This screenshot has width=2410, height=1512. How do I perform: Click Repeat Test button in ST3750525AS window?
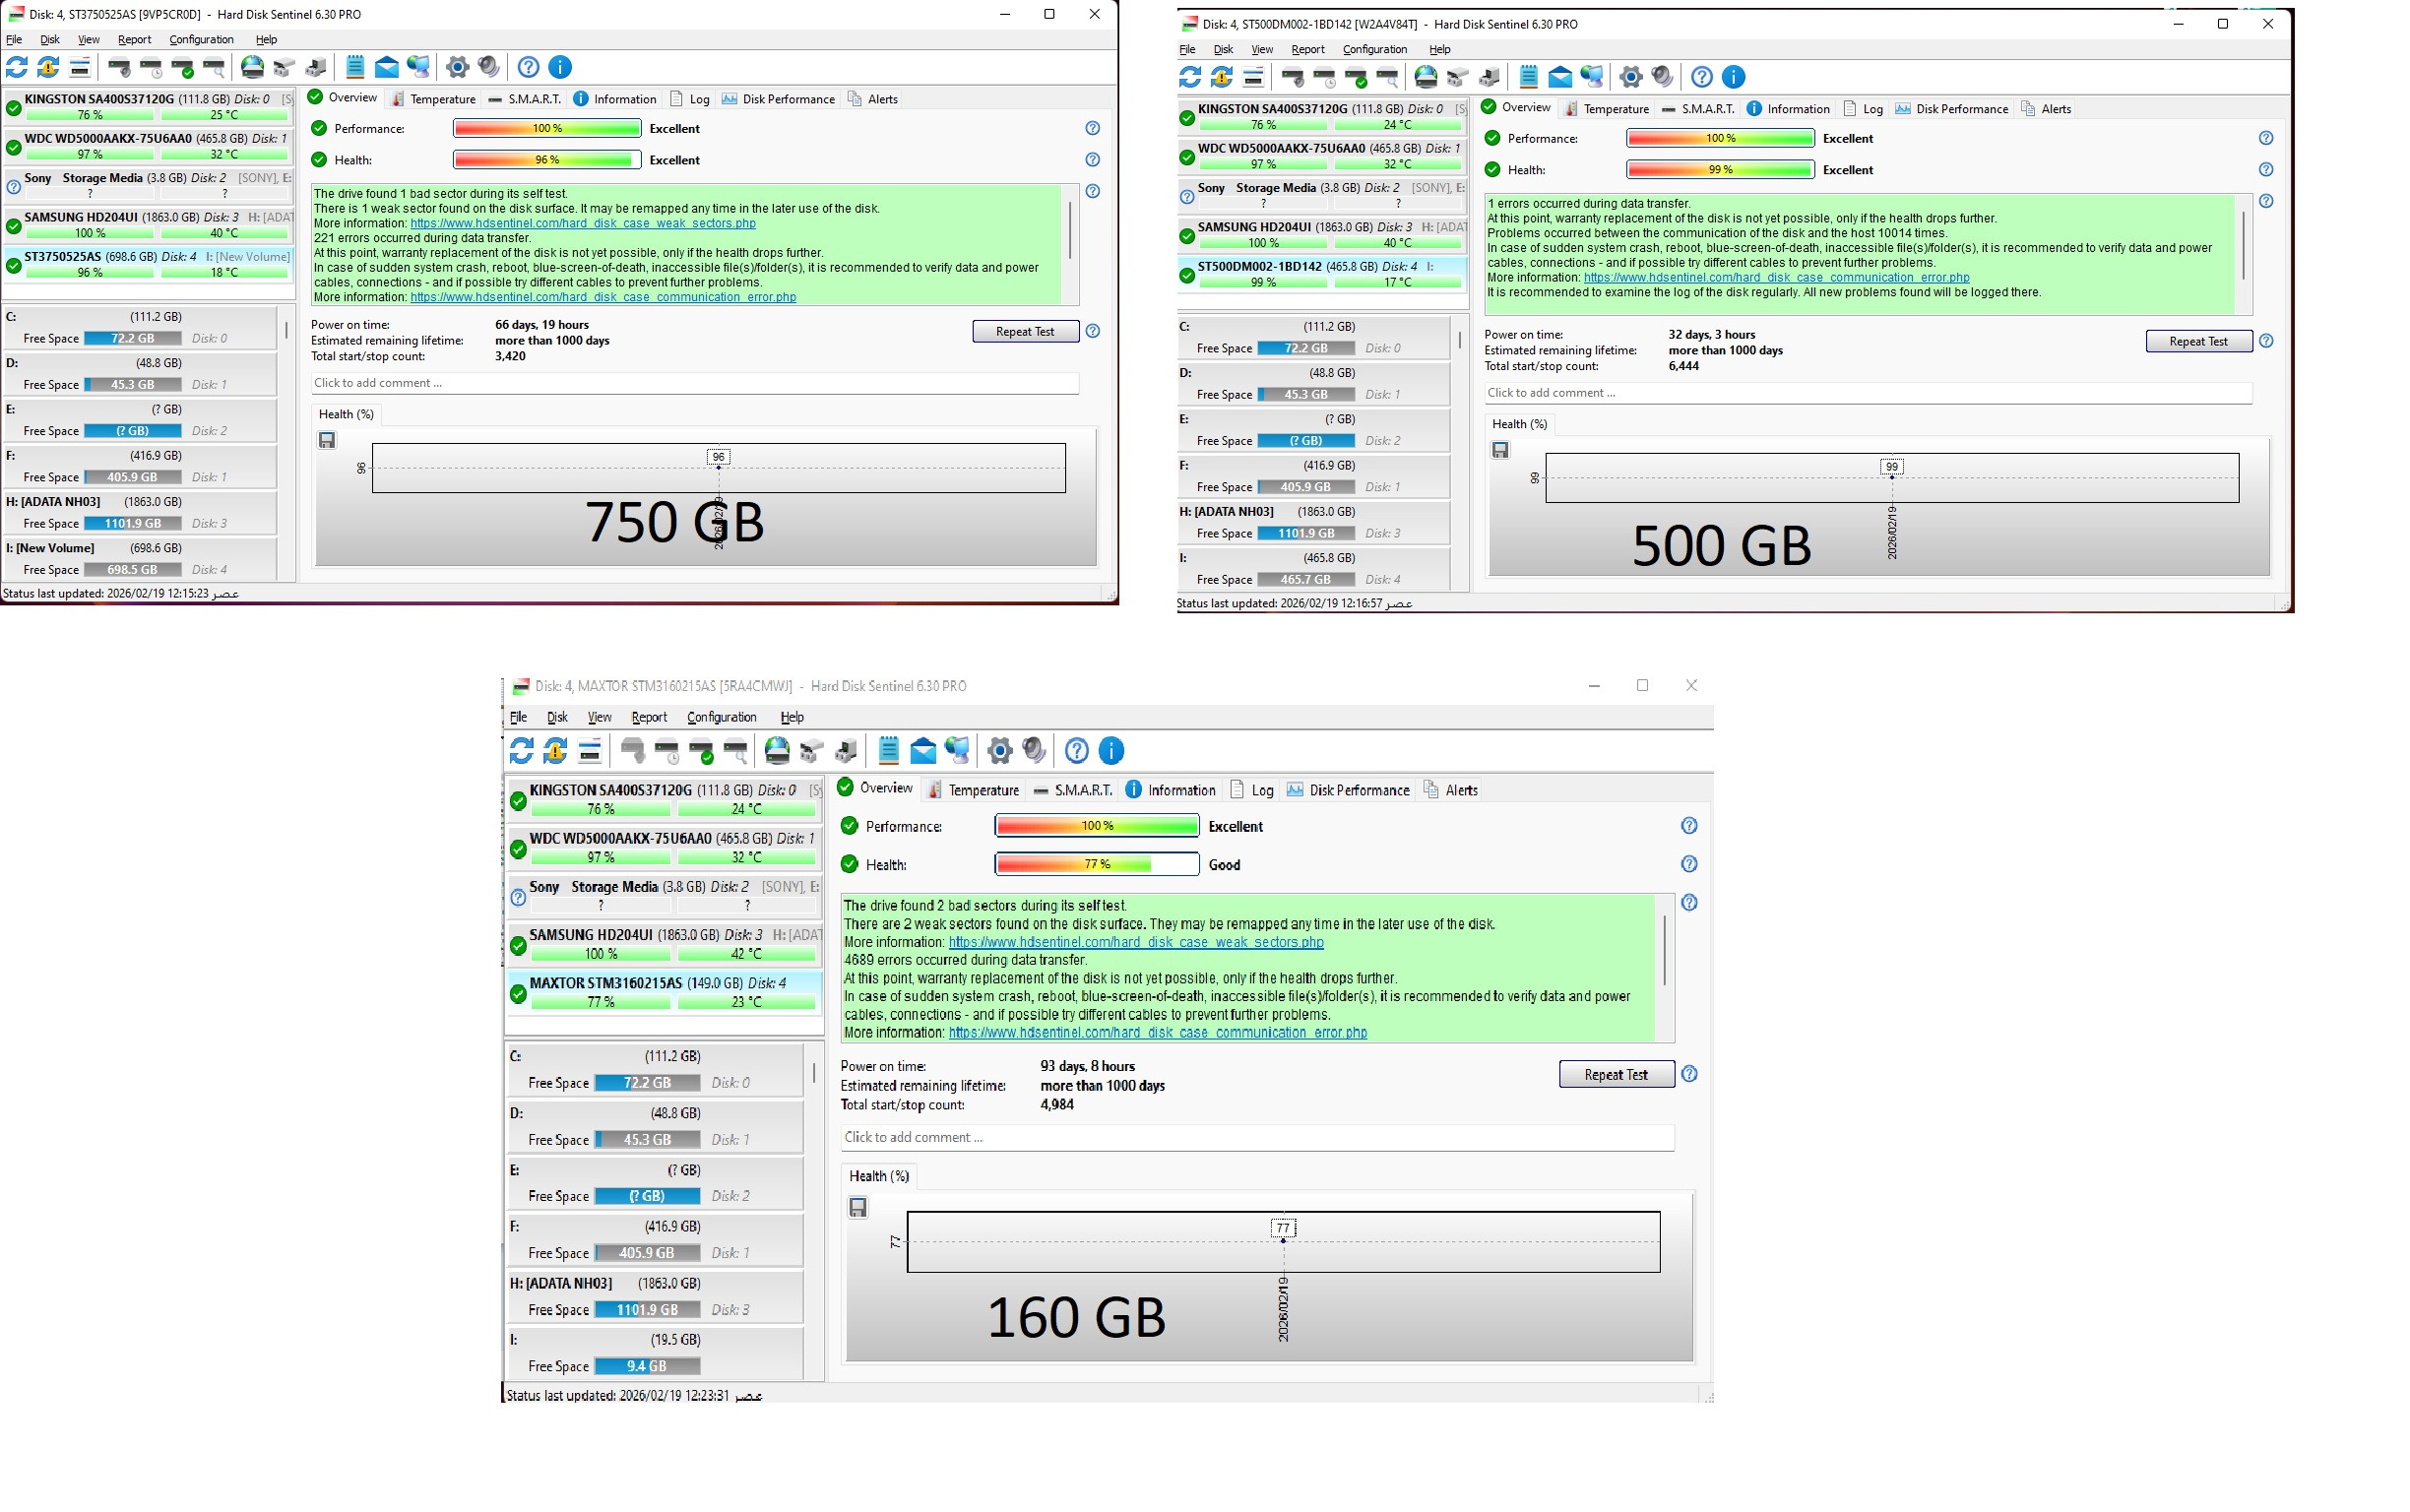tap(1025, 331)
